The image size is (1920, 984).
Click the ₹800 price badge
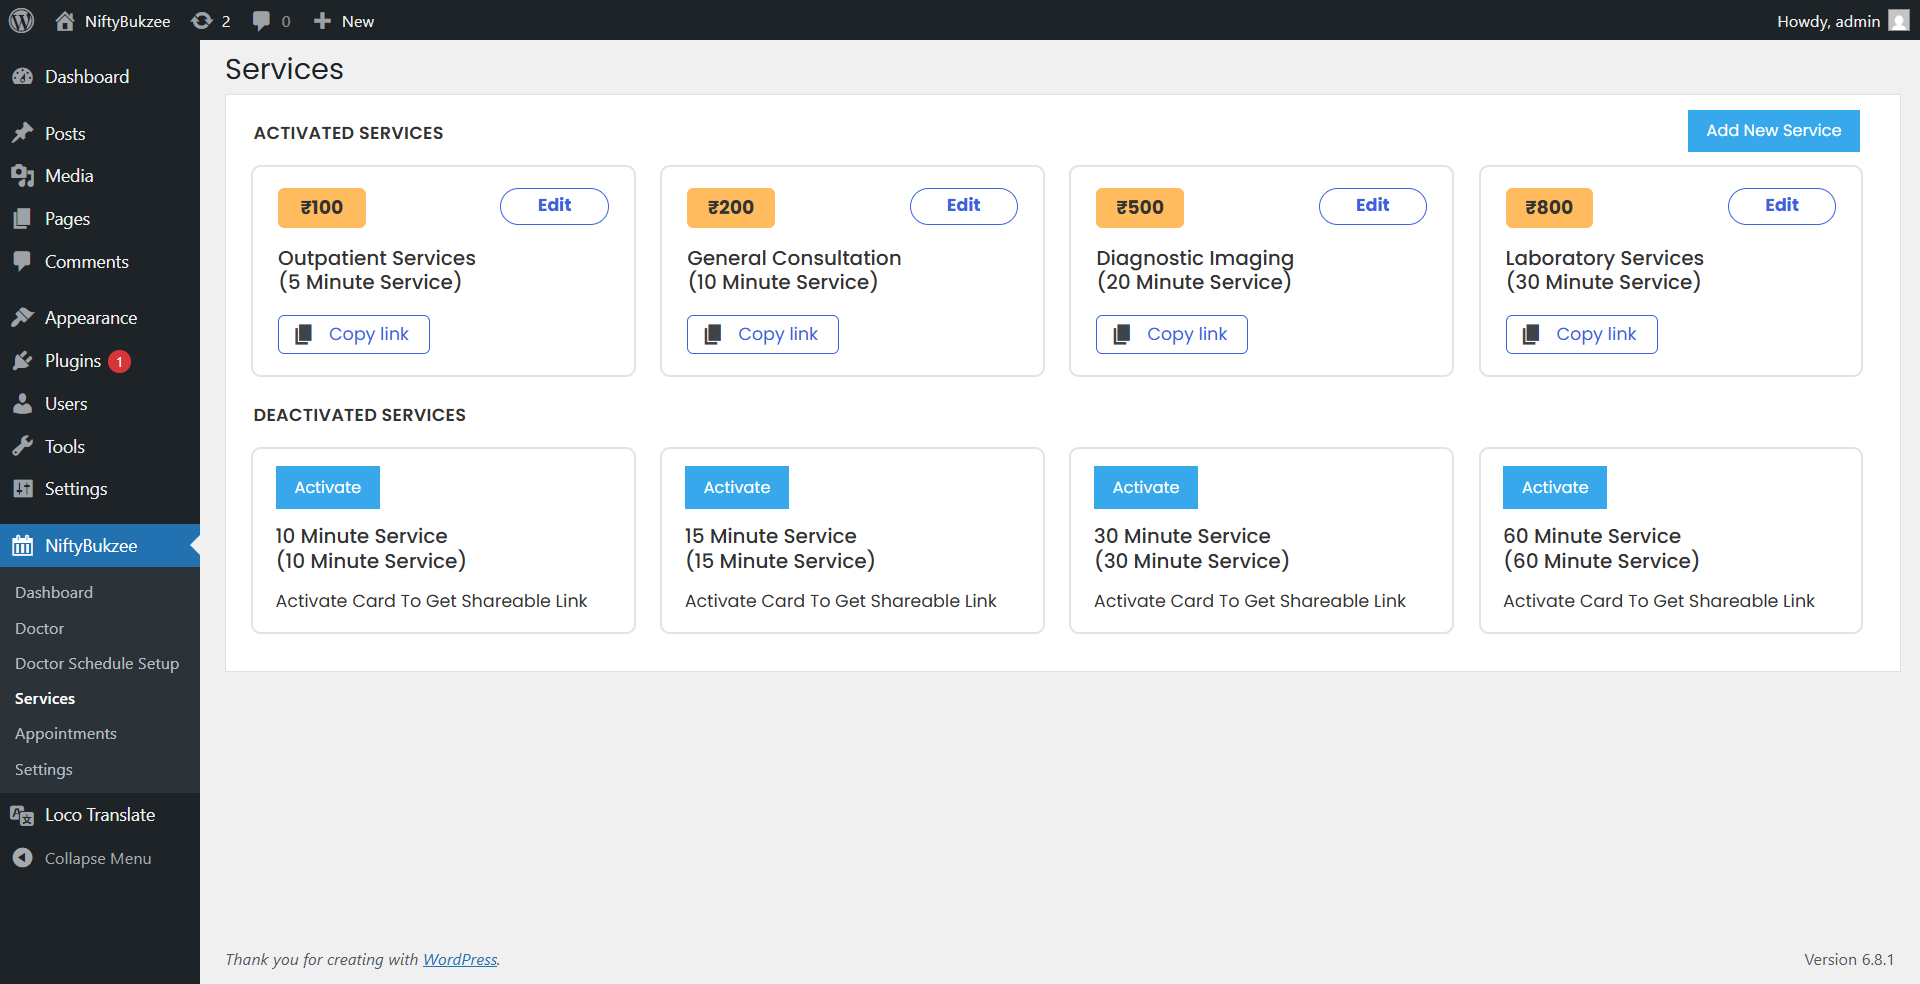pos(1548,207)
